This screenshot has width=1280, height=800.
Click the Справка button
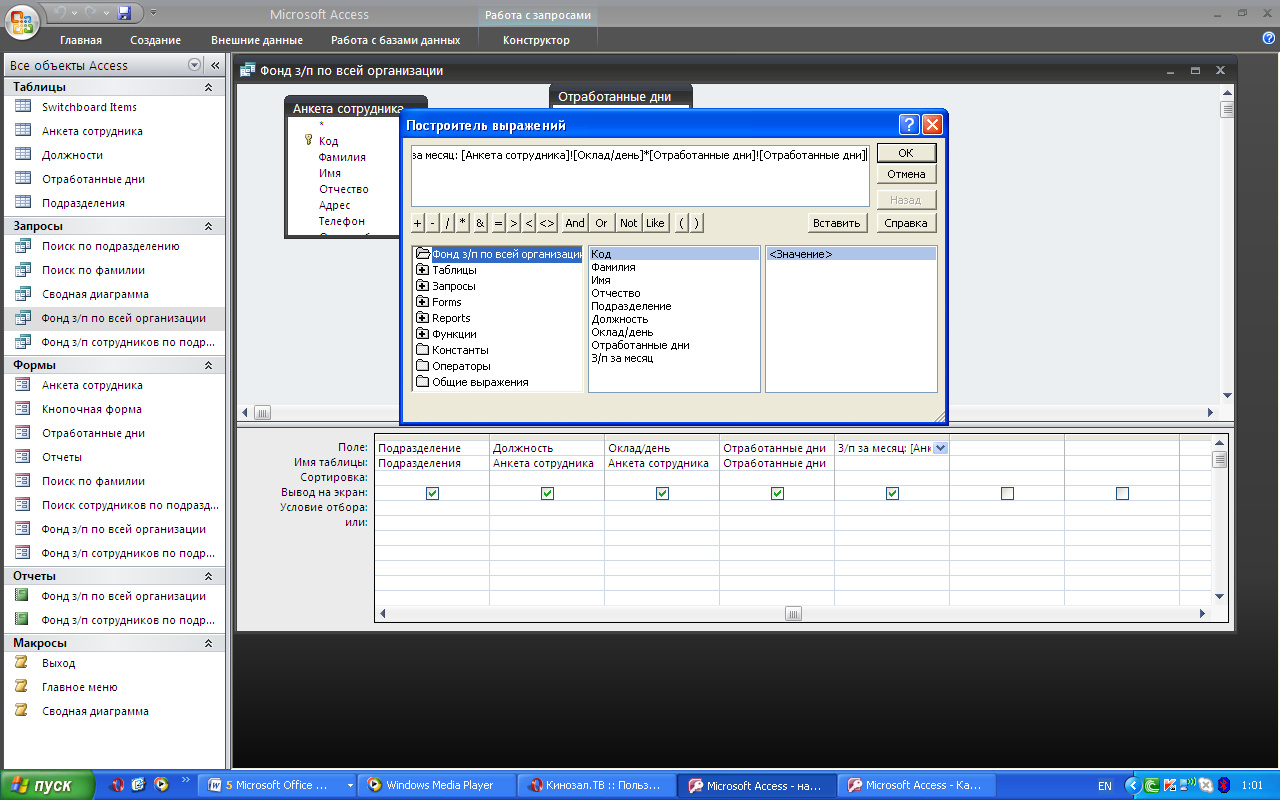tap(906, 223)
